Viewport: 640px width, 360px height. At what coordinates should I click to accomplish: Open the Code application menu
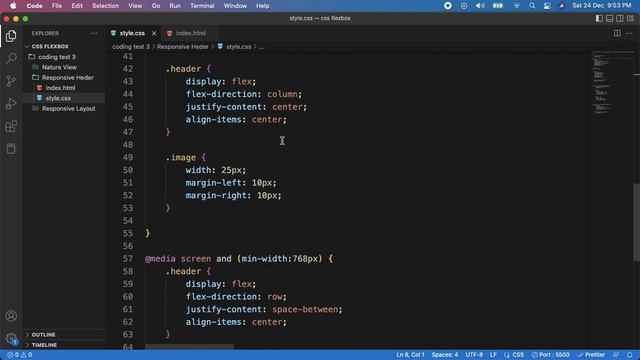pos(34,6)
